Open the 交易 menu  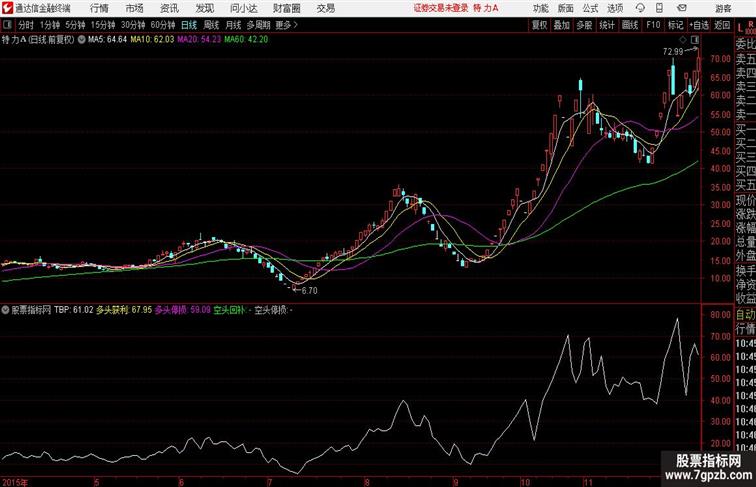tap(325, 8)
